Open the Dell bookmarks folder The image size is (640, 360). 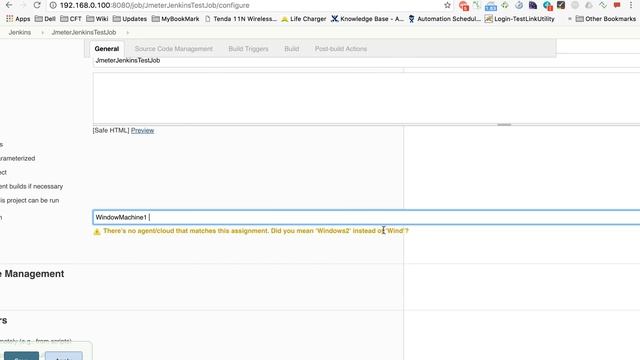coord(45,19)
